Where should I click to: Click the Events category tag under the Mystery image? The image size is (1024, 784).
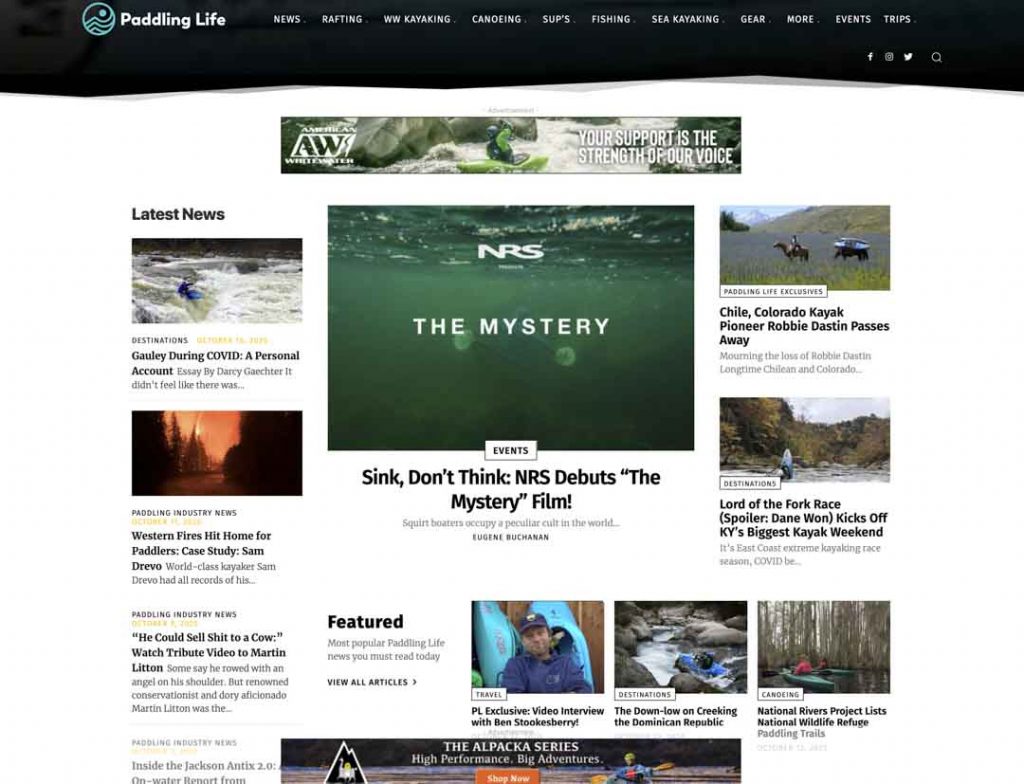511,450
